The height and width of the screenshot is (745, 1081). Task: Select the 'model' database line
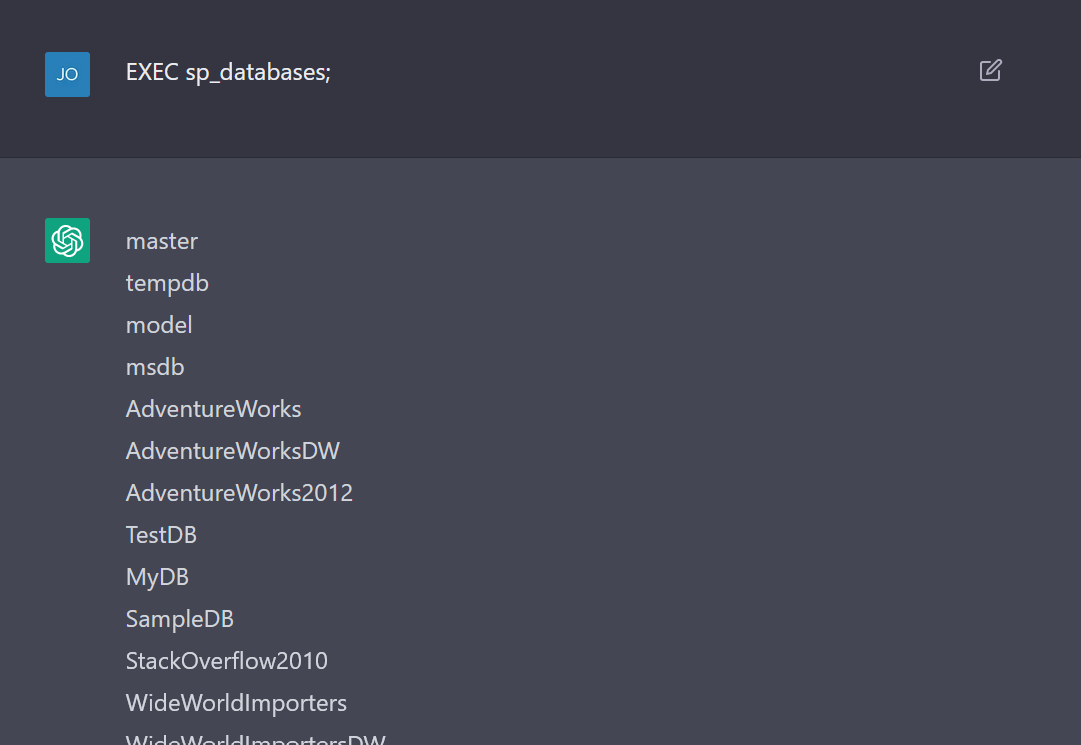coord(159,325)
